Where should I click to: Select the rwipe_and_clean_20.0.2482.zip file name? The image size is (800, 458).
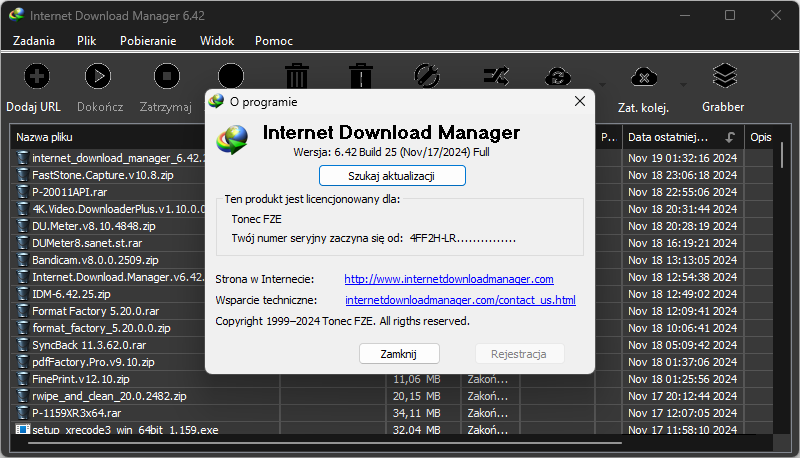point(109,396)
